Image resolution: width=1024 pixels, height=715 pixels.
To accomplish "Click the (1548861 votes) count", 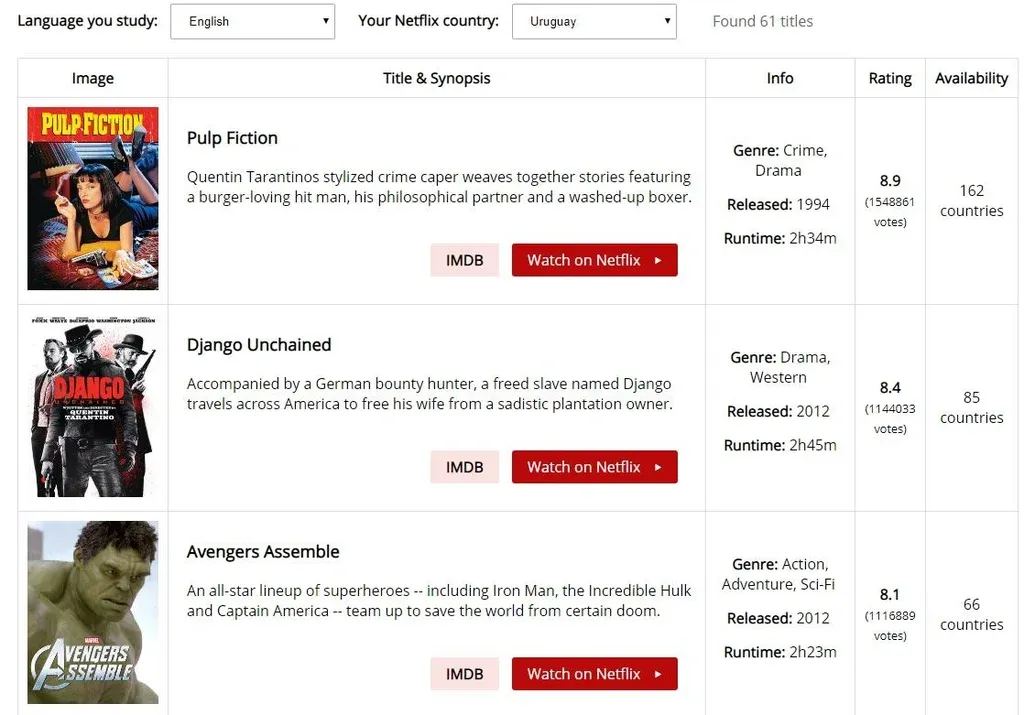I will tap(890, 212).
